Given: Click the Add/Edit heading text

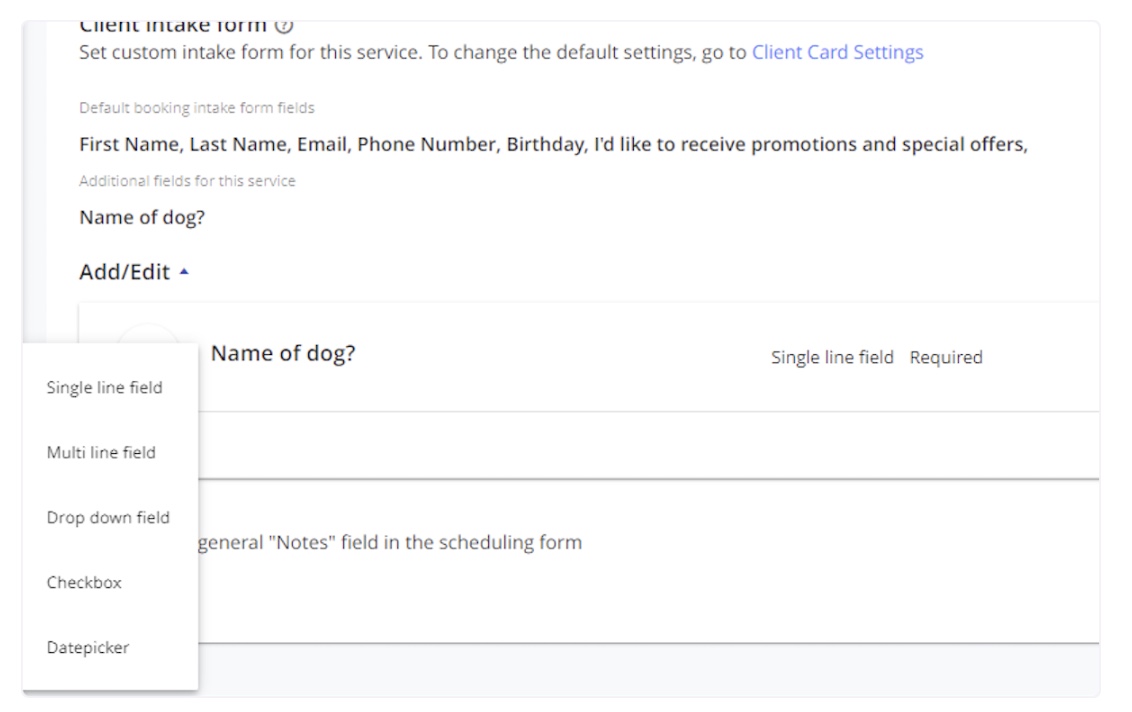Looking at the screenshot, I should point(124,272).
